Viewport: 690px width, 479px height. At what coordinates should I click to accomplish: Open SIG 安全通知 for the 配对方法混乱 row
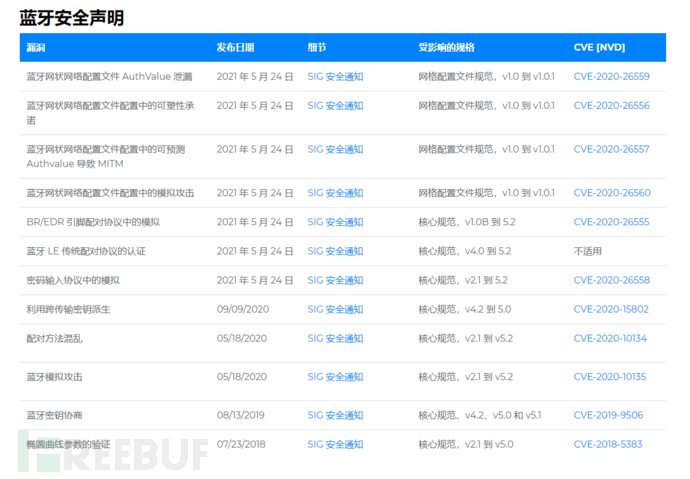pyautogui.click(x=335, y=338)
